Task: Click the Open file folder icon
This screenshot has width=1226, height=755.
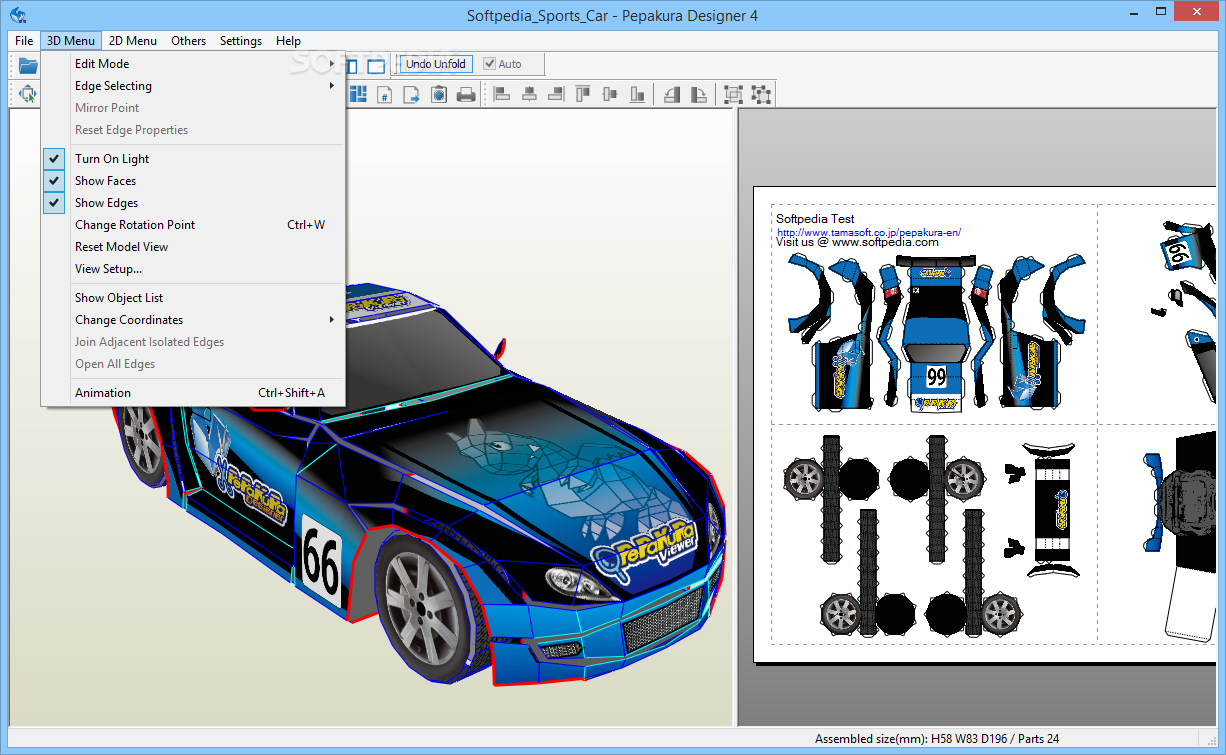Action: coord(27,65)
